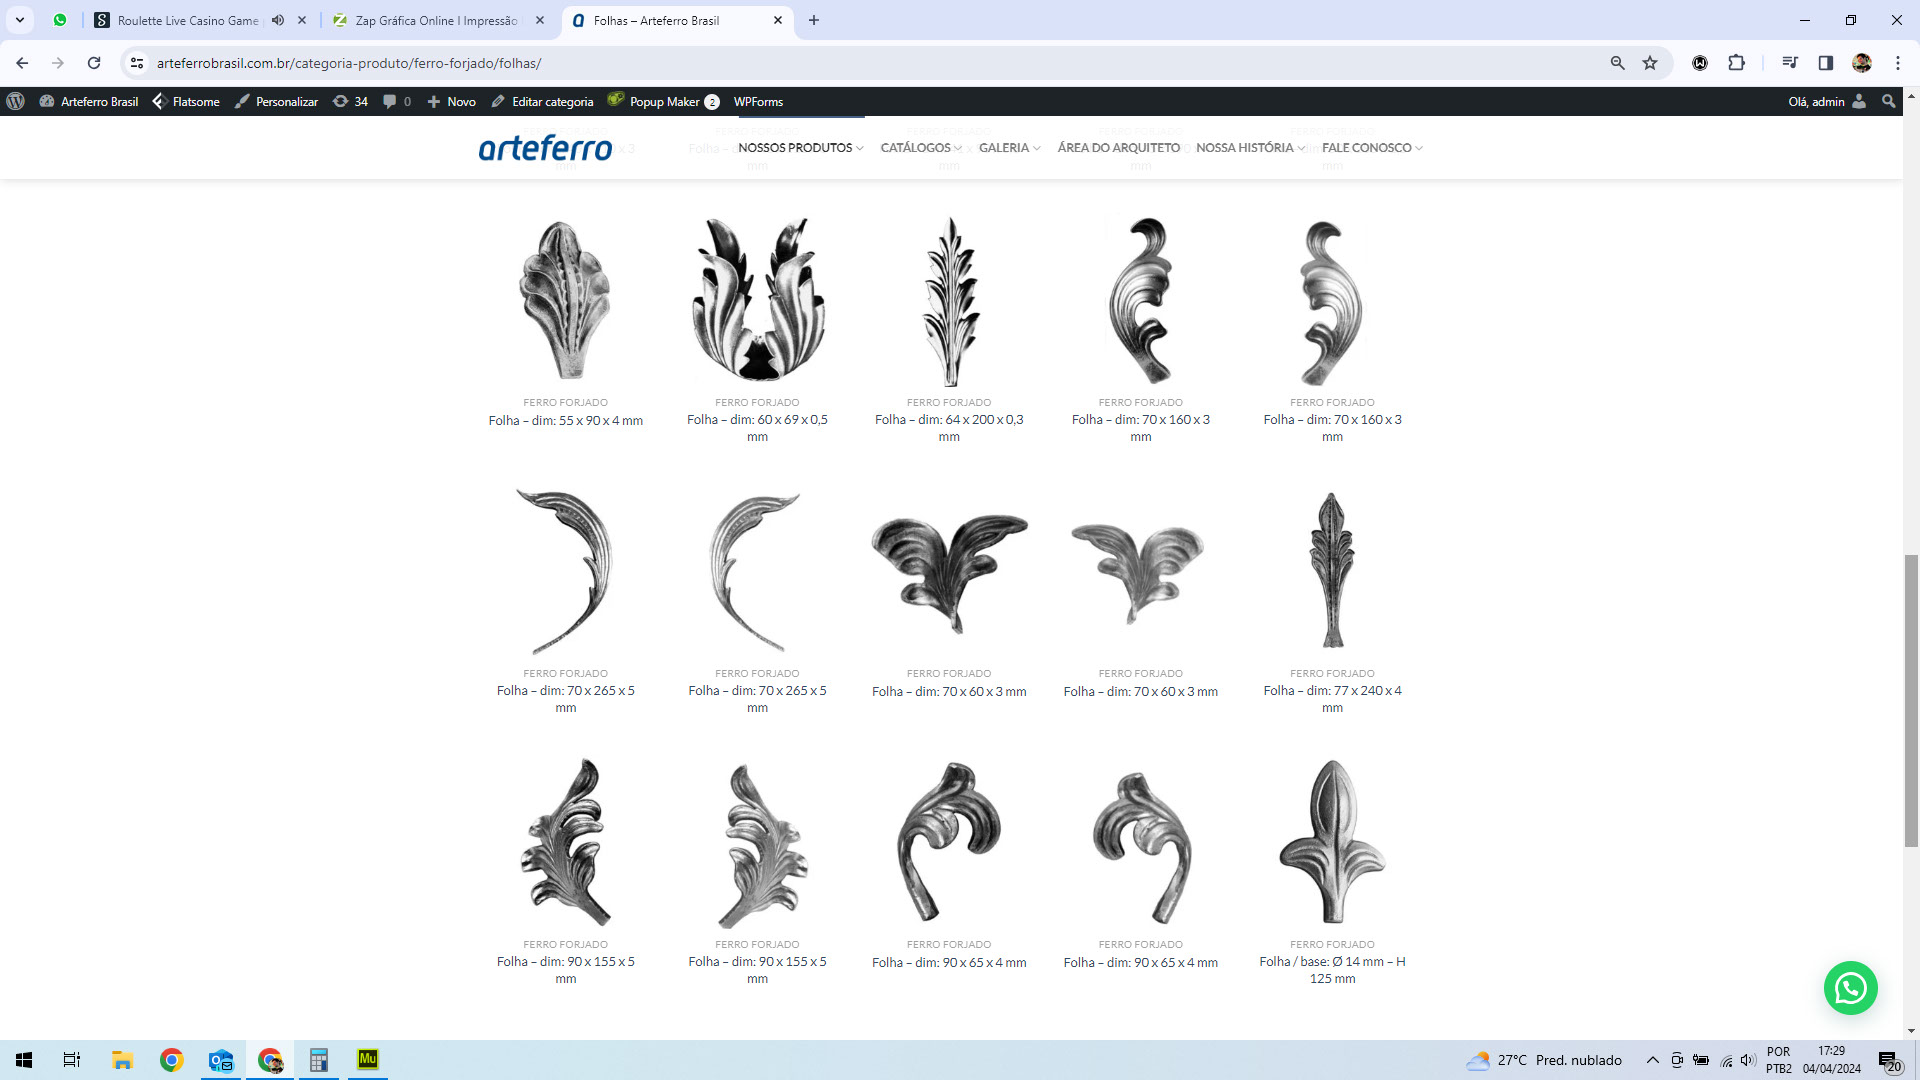Open browser extensions puzzle icon
Viewport: 1920px width, 1080px height.
1736,63
